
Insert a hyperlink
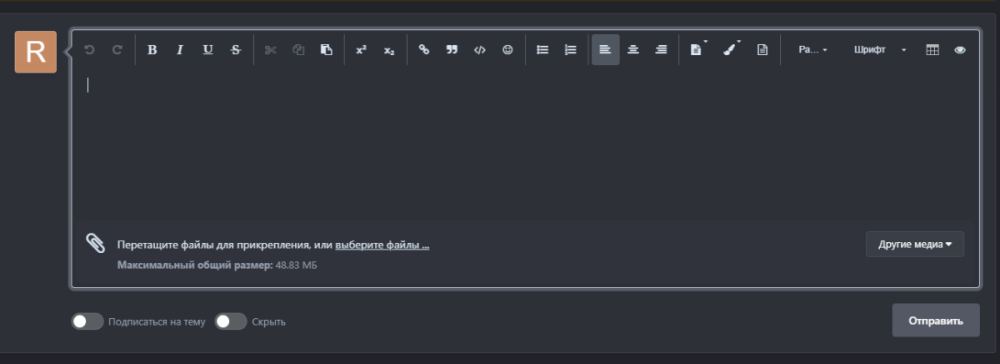[423, 50]
